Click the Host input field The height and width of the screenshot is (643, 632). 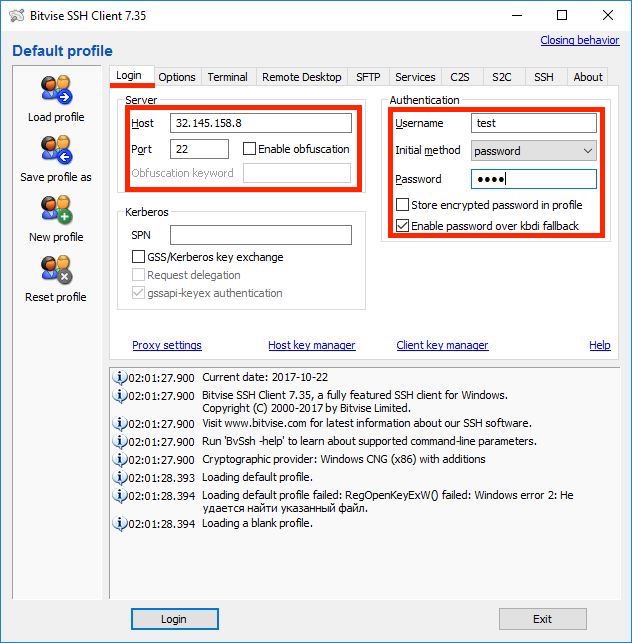coord(261,123)
